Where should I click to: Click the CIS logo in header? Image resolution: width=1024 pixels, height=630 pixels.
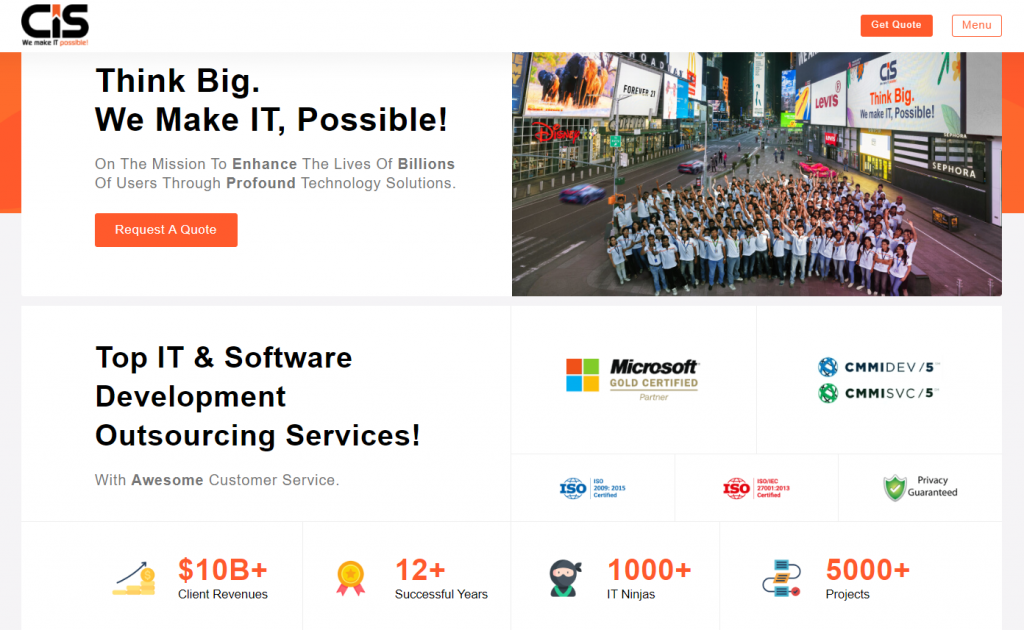[x=55, y=25]
